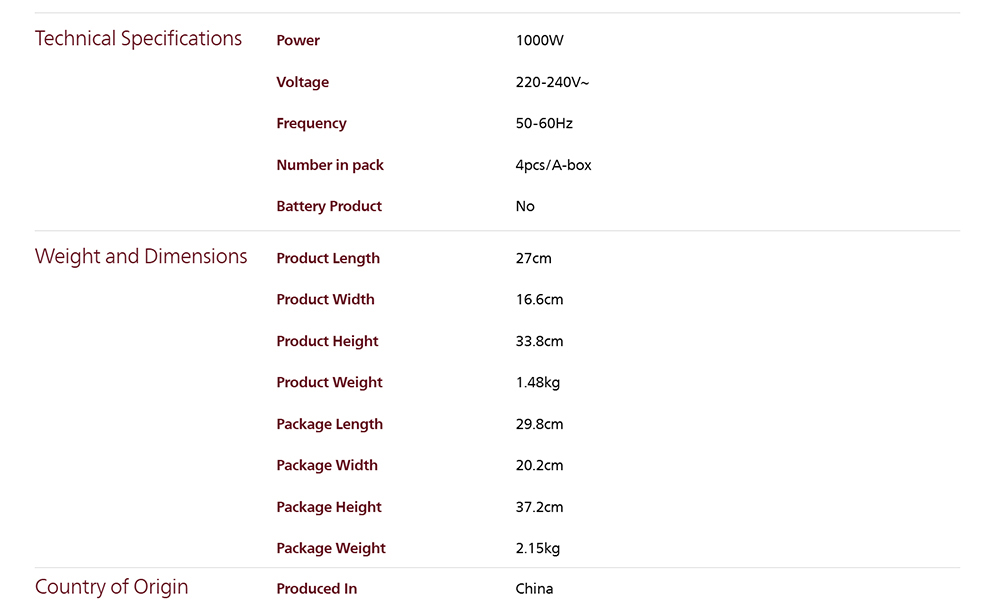Select the Power label
This screenshot has height=602, width=995.
tap(298, 41)
